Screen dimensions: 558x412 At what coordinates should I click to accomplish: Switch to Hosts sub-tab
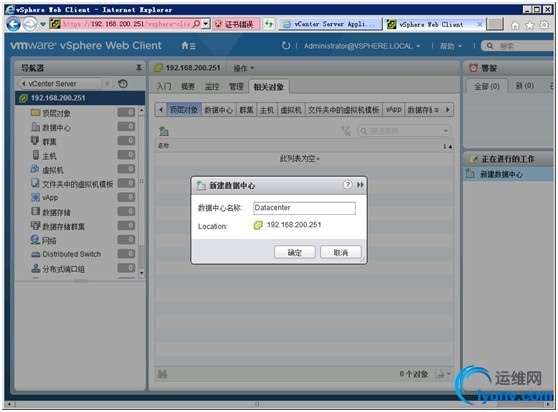267,110
